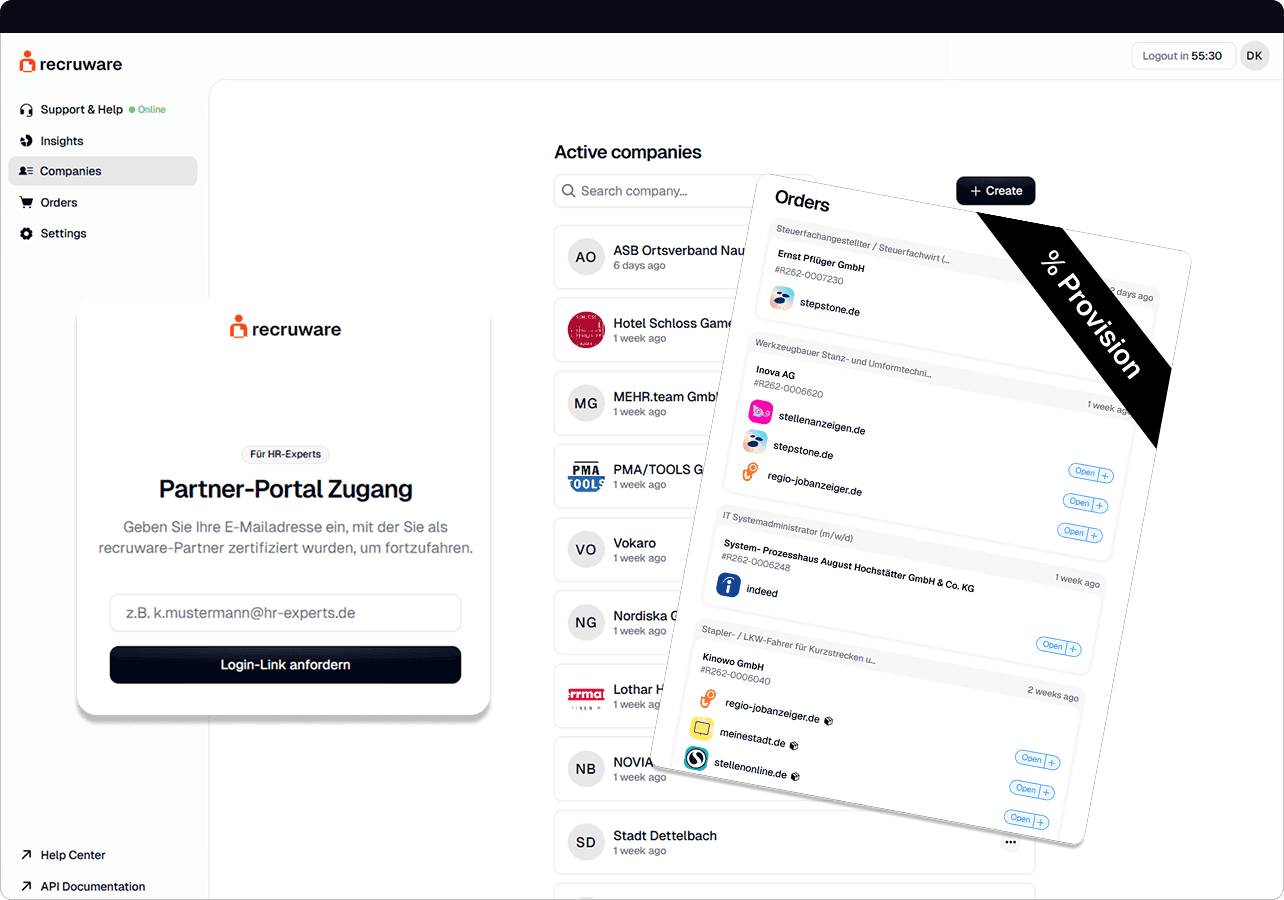1284x900 pixels.
Task: Click the Logout timer button
Action: pos(1183,56)
